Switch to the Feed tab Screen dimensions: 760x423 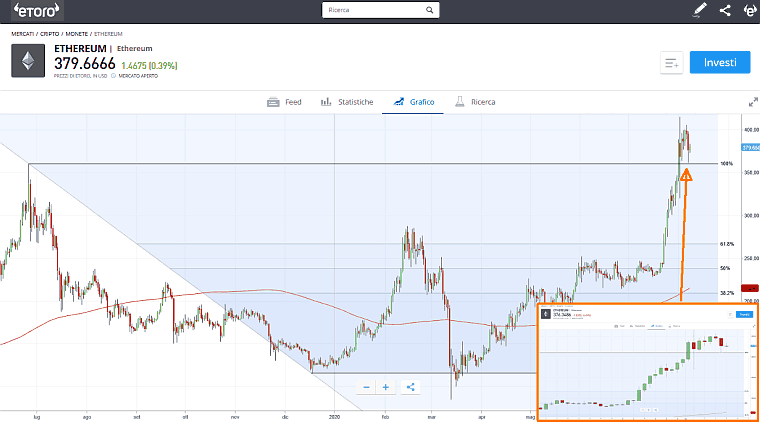(x=284, y=102)
